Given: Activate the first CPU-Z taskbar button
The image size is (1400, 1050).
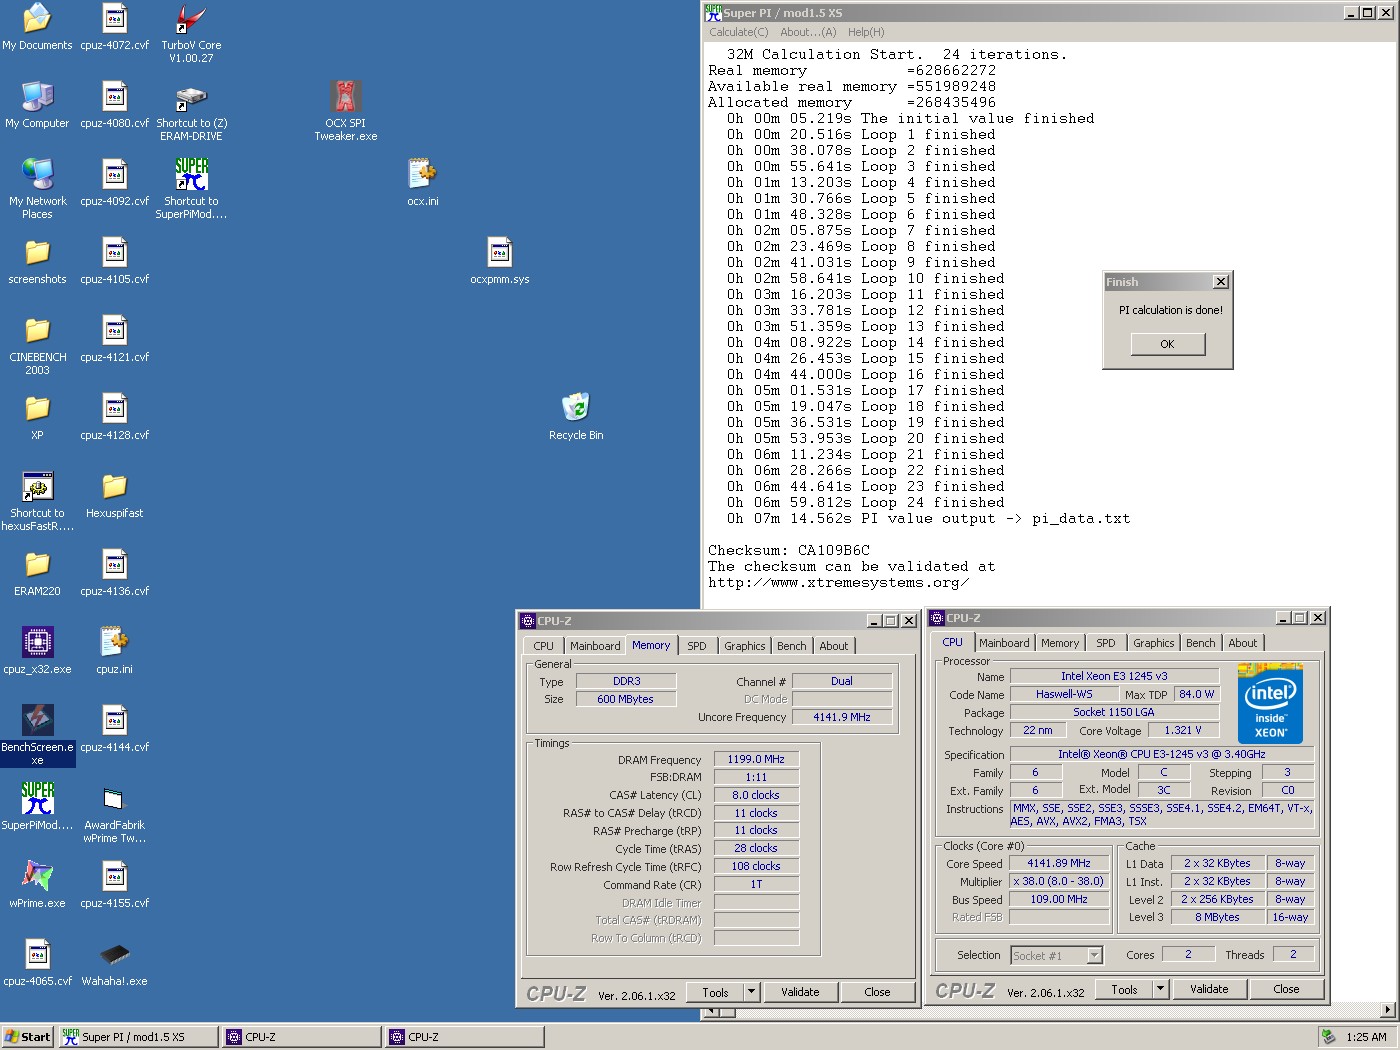Looking at the screenshot, I should 302,1037.
